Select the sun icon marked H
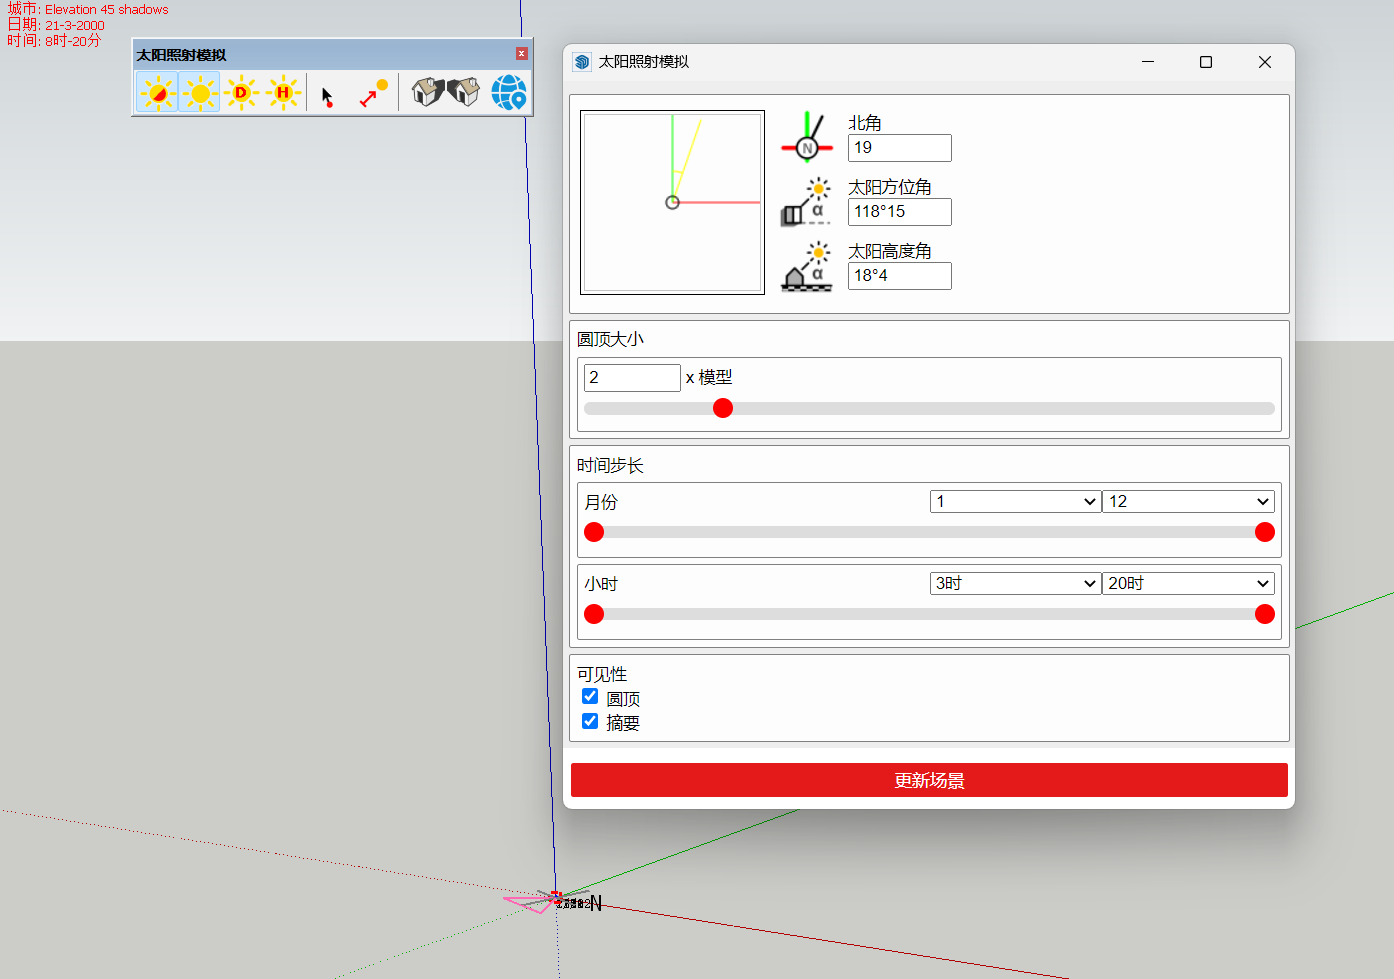1394x979 pixels. point(283,93)
